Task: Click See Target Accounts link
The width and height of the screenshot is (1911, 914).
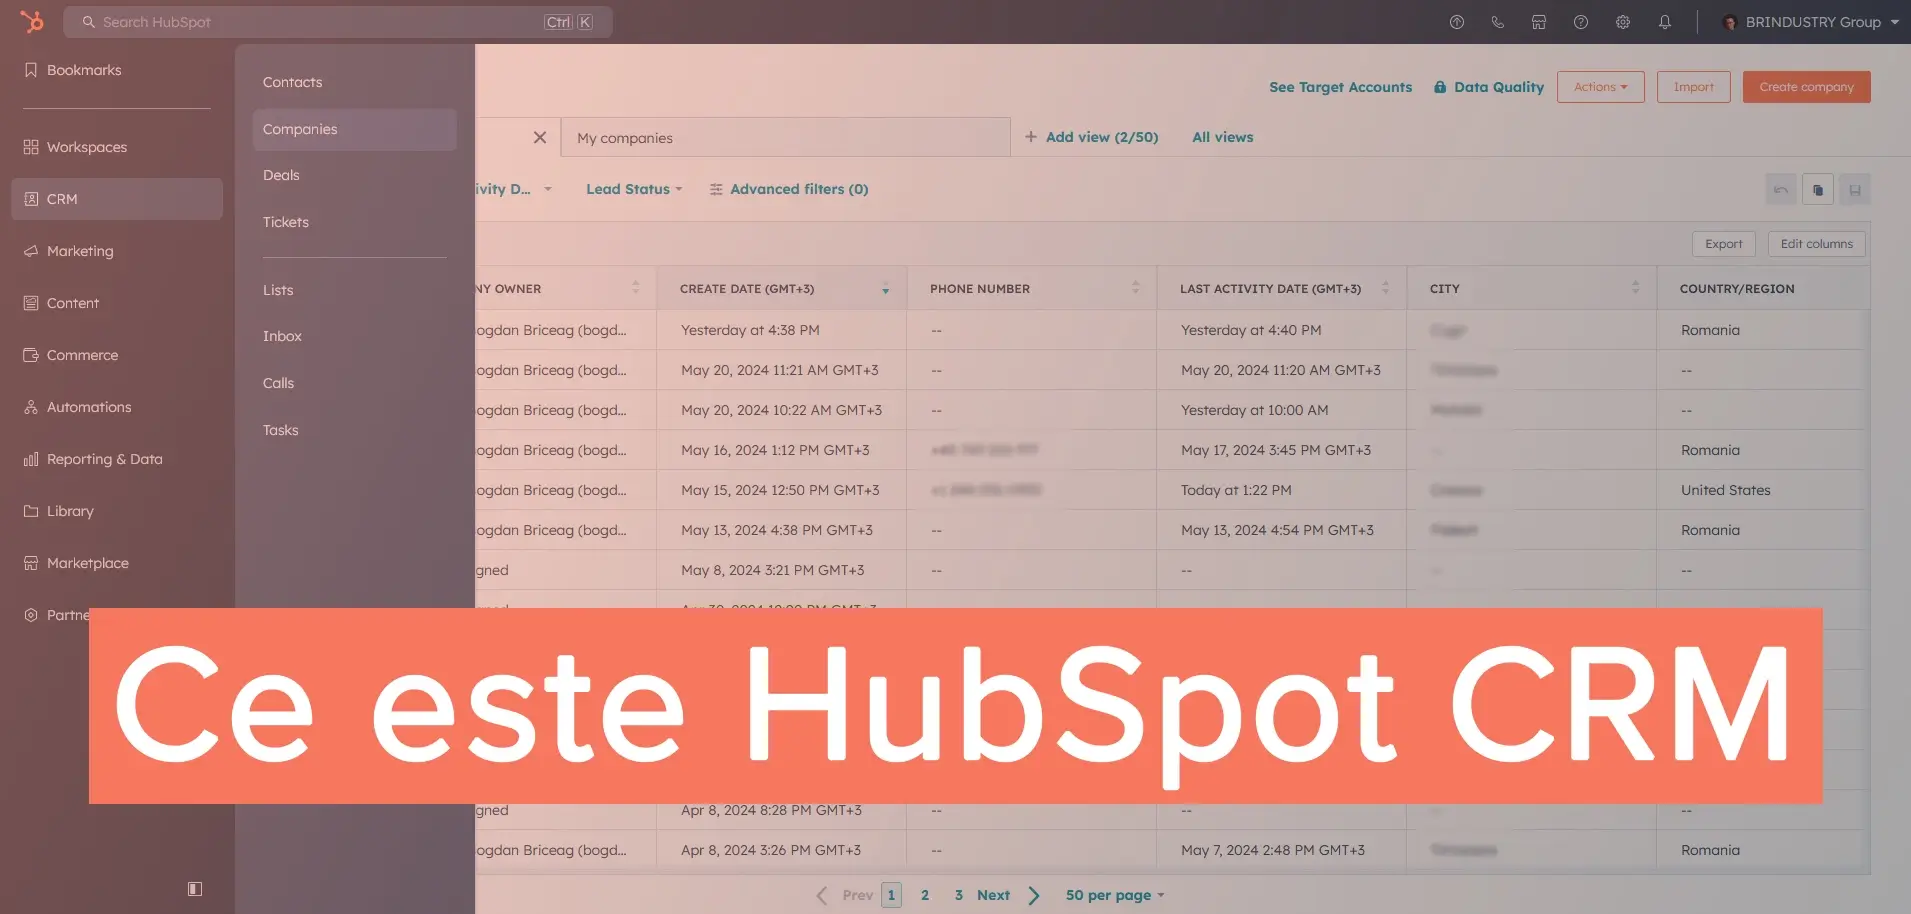Action: (1340, 87)
